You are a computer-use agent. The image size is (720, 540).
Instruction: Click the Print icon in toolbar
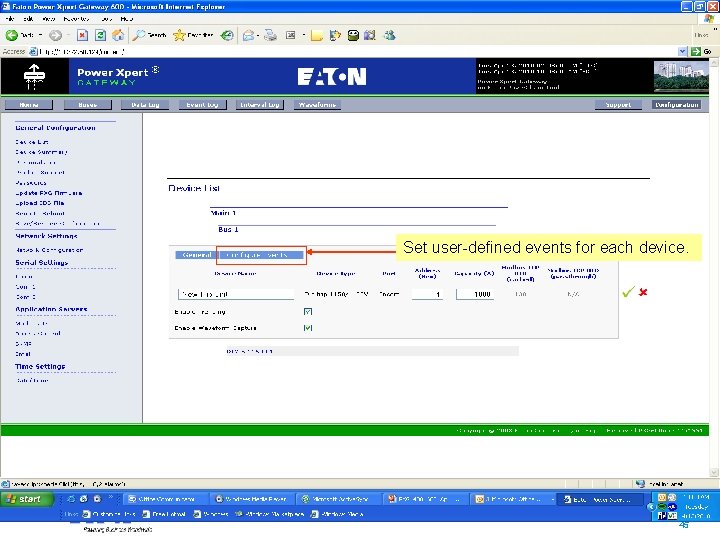(270, 35)
